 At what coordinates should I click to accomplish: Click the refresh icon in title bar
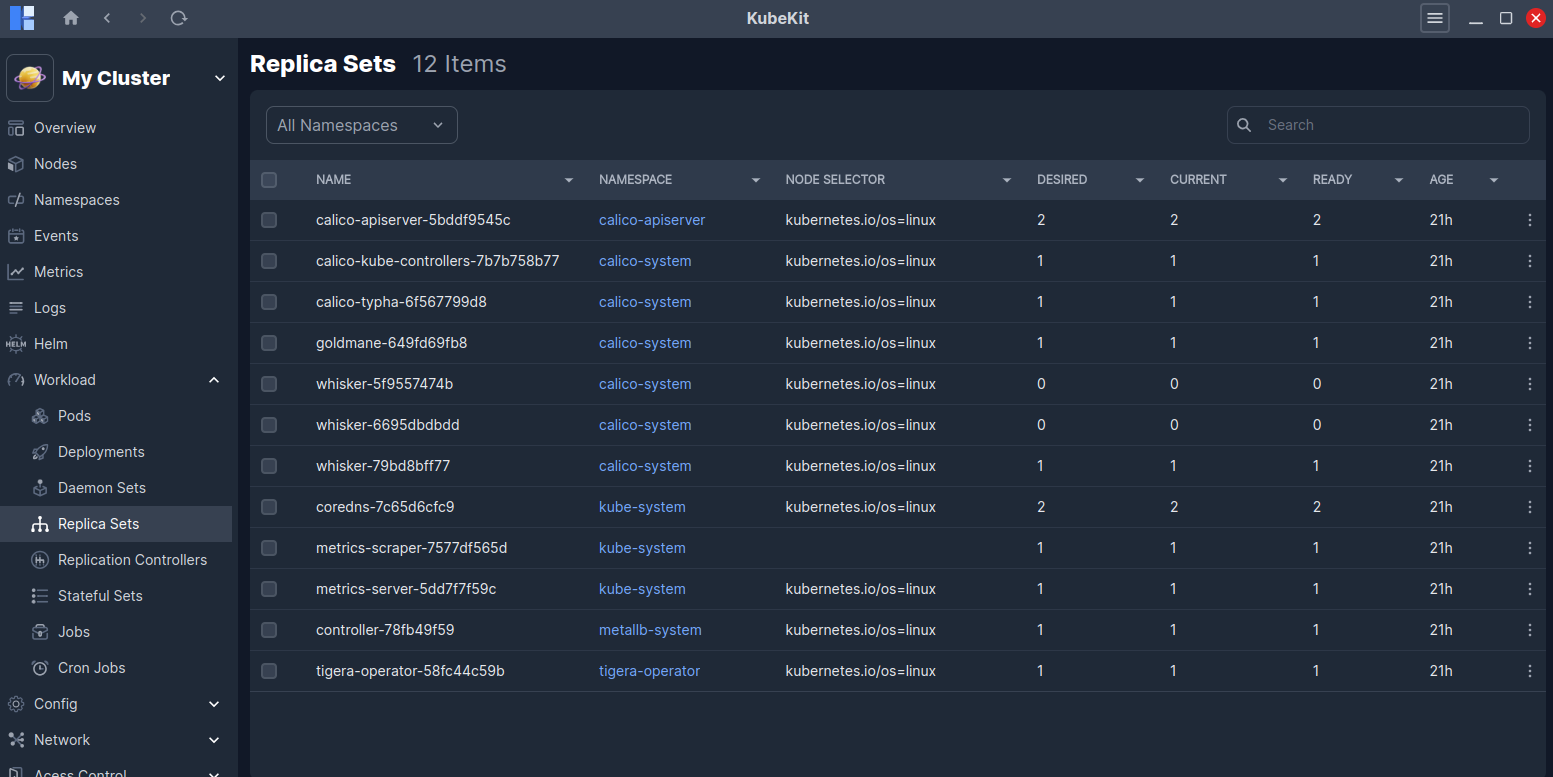click(x=179, y=18)
